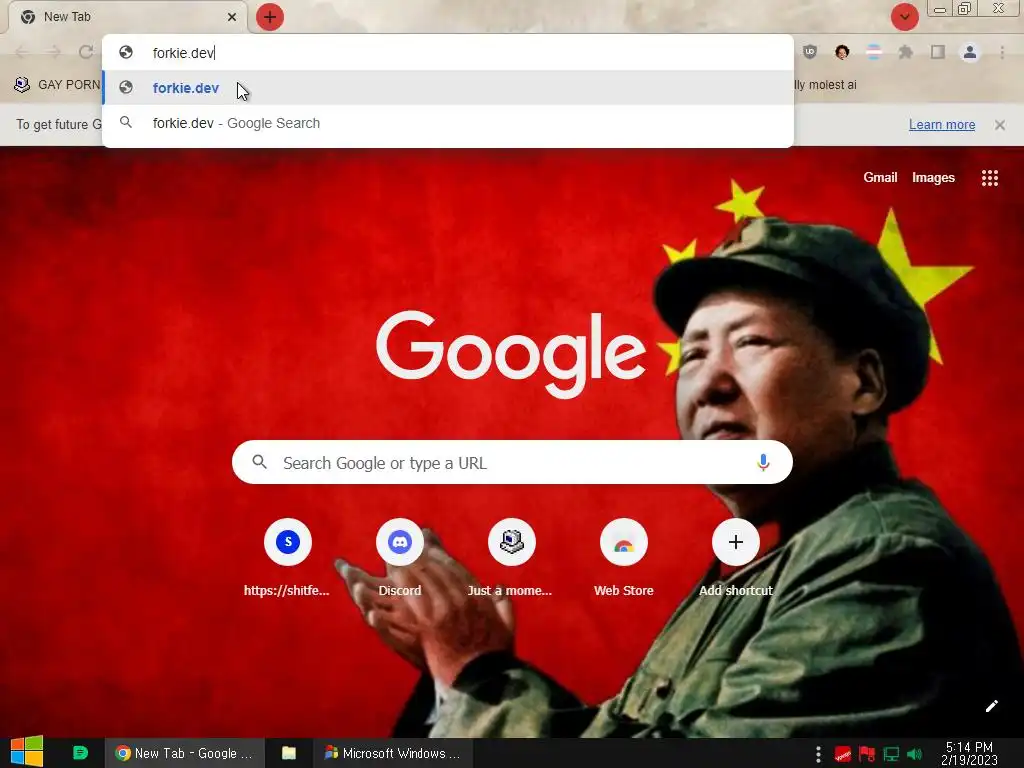This screenshot has height=768, width=1024.
Task: Close the New Tab tab
Action: click(x=232, y=17)
